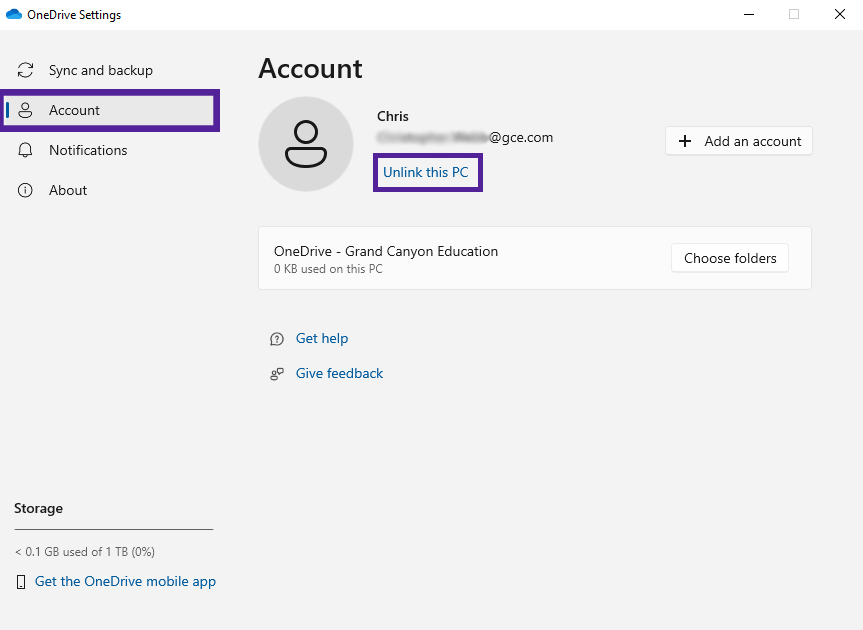Close the OneDrive Settings window

tap(840, 14)
